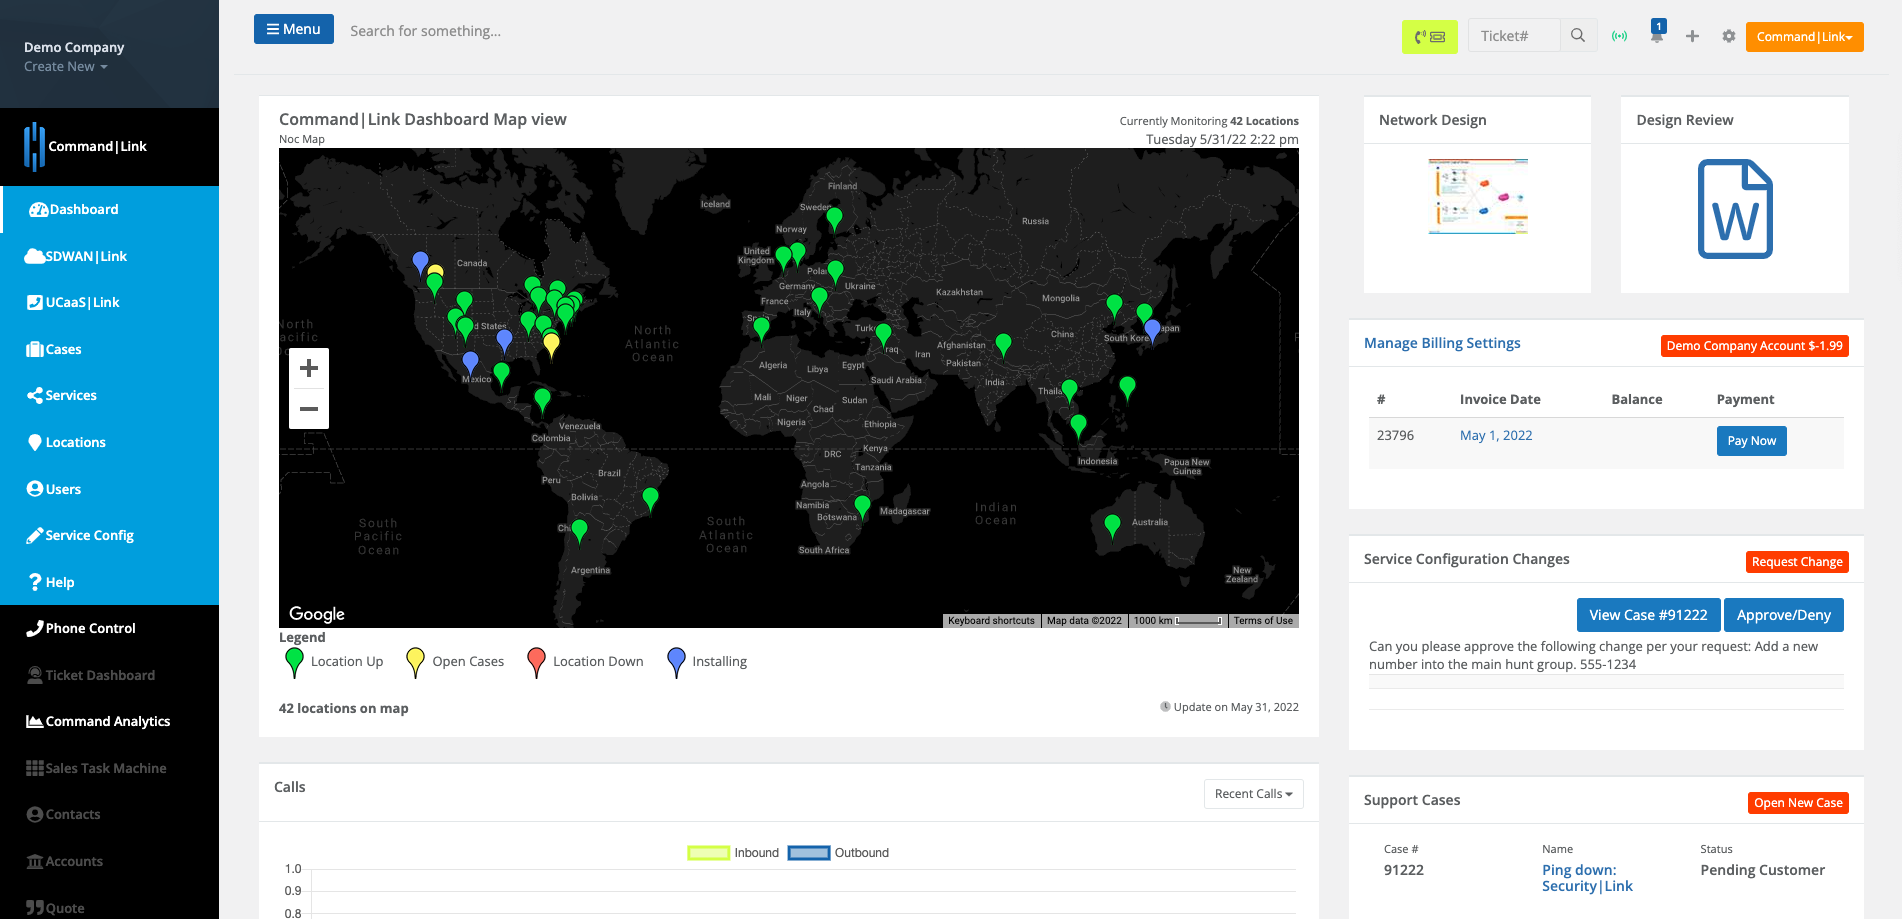Click the Open Cases yellow legend pin
This screenshot has height=919, width=1902.
(416, 662)
